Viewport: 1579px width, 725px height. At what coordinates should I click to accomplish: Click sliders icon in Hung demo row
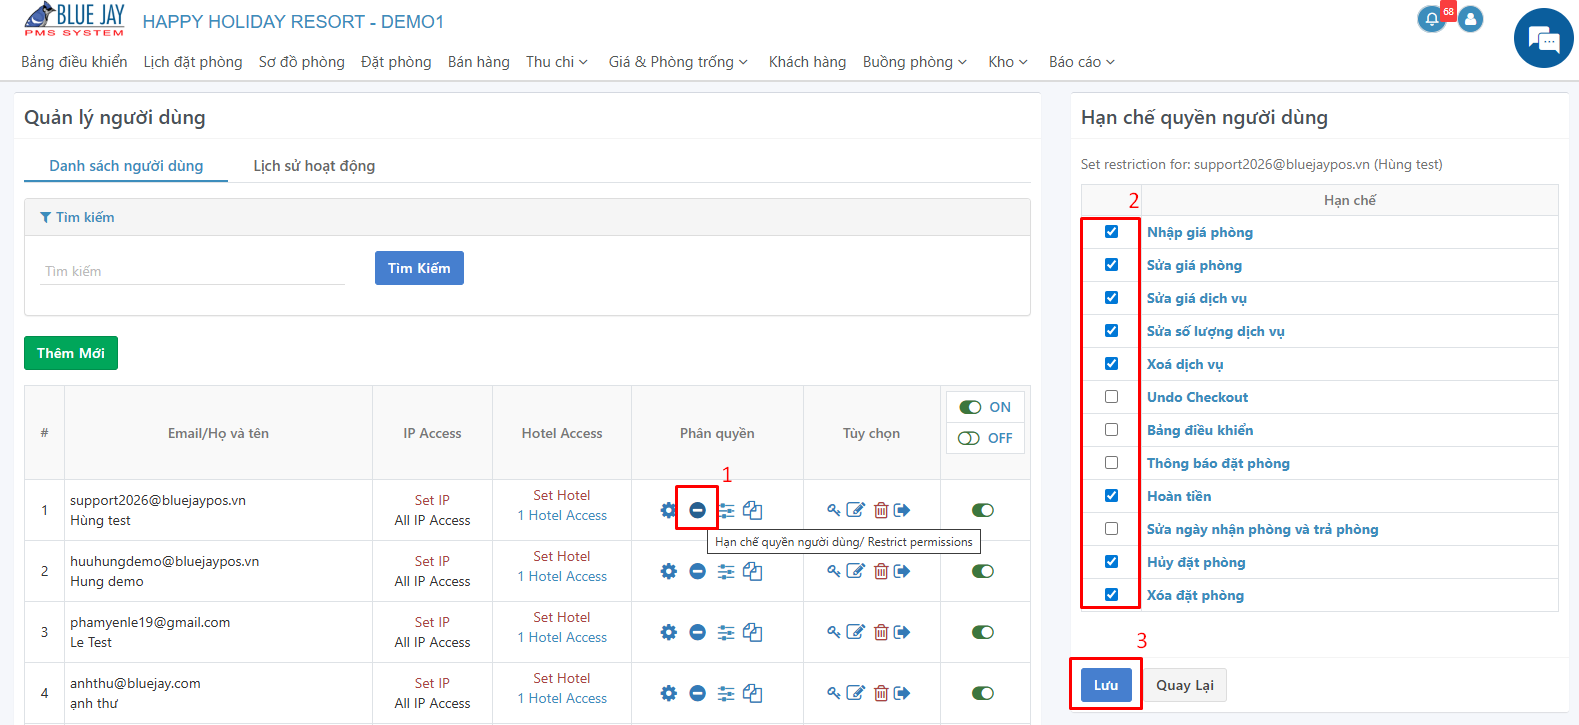click(726, 571)
